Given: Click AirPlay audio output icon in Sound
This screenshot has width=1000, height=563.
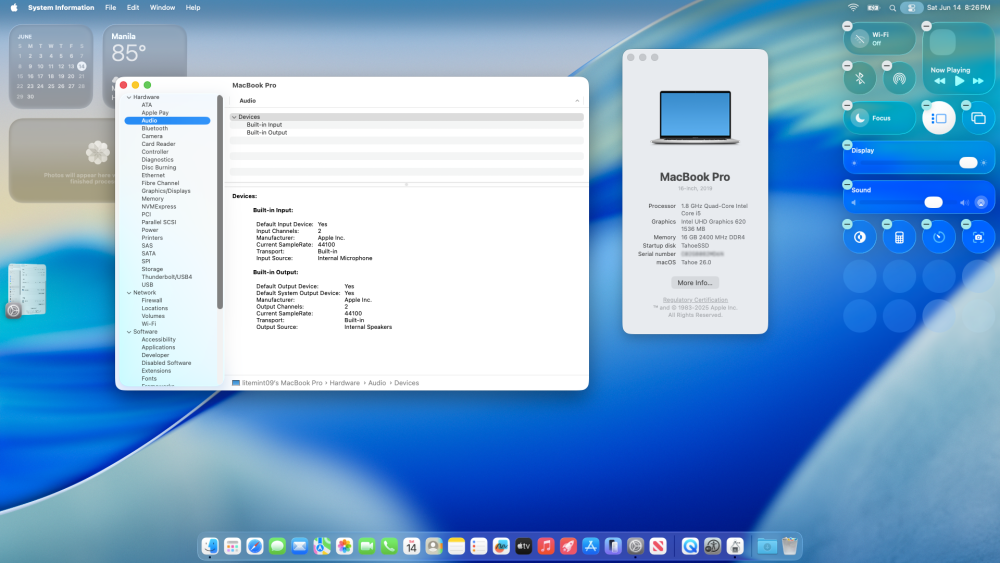Looking at the screenshot, I should click(981, 203).
